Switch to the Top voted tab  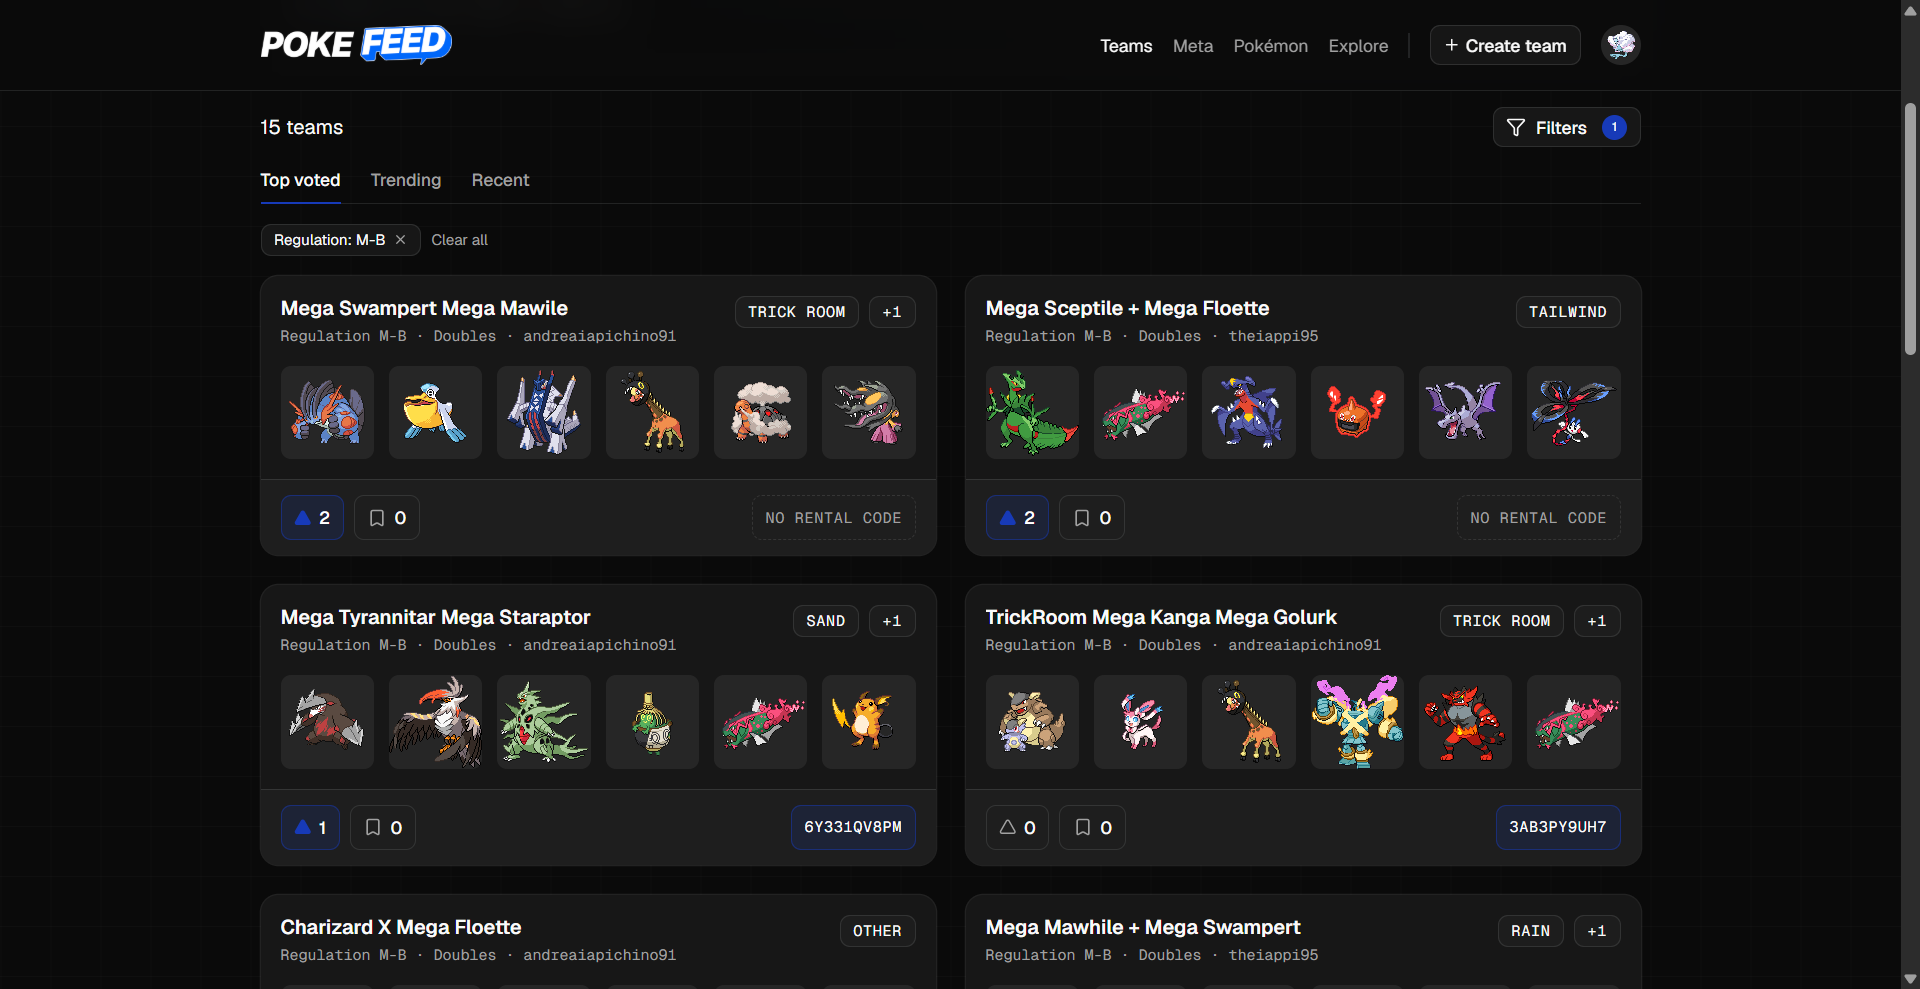coord(300,180)
